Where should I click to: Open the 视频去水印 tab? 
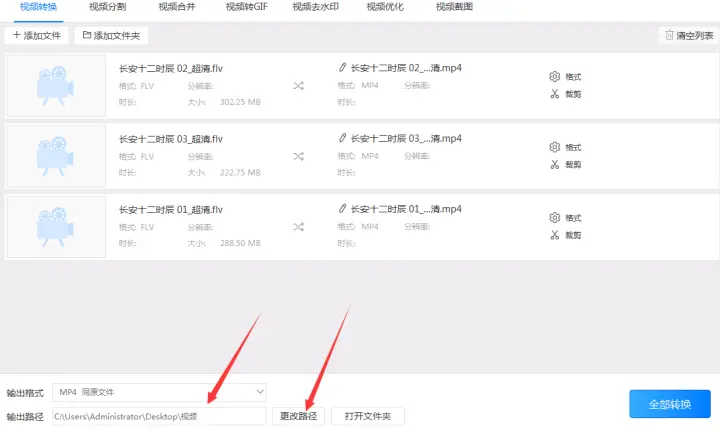315,7
